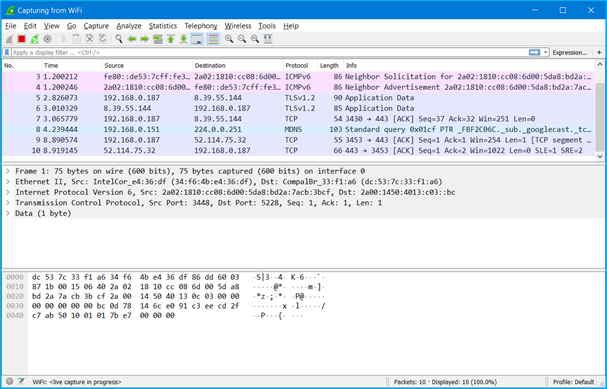Sort by the Time column header
Image resolution: width=607 pixels, height=389 pixels.
72,65
